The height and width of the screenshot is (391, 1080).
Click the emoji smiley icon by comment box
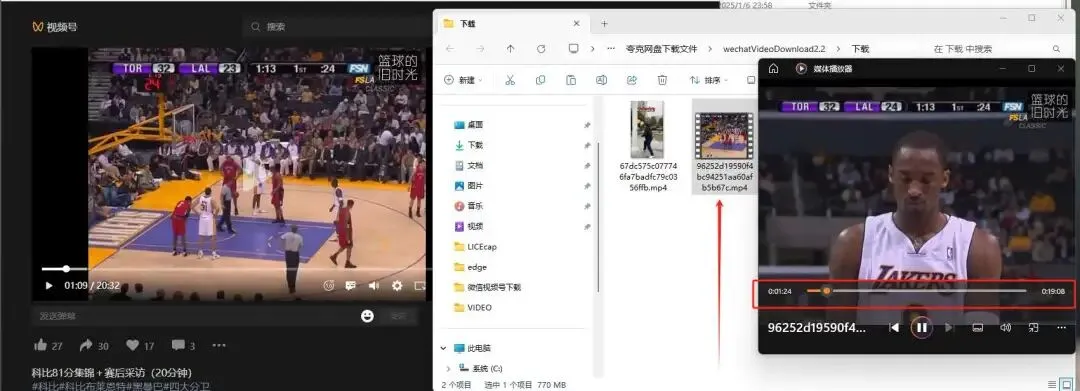367,316
